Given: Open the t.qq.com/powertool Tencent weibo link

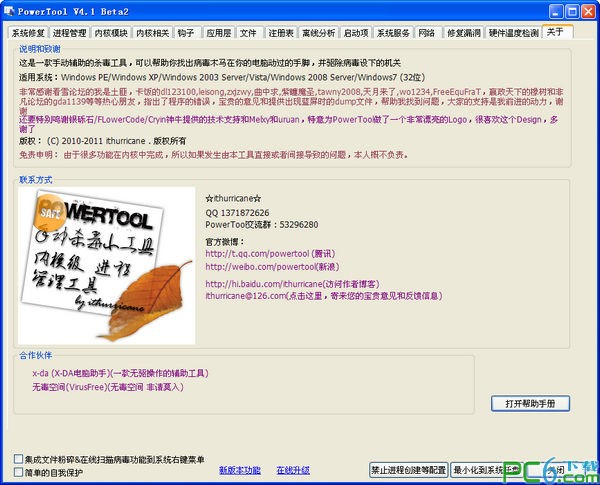Looking at the screenshot, I should (x=270, y=253).
